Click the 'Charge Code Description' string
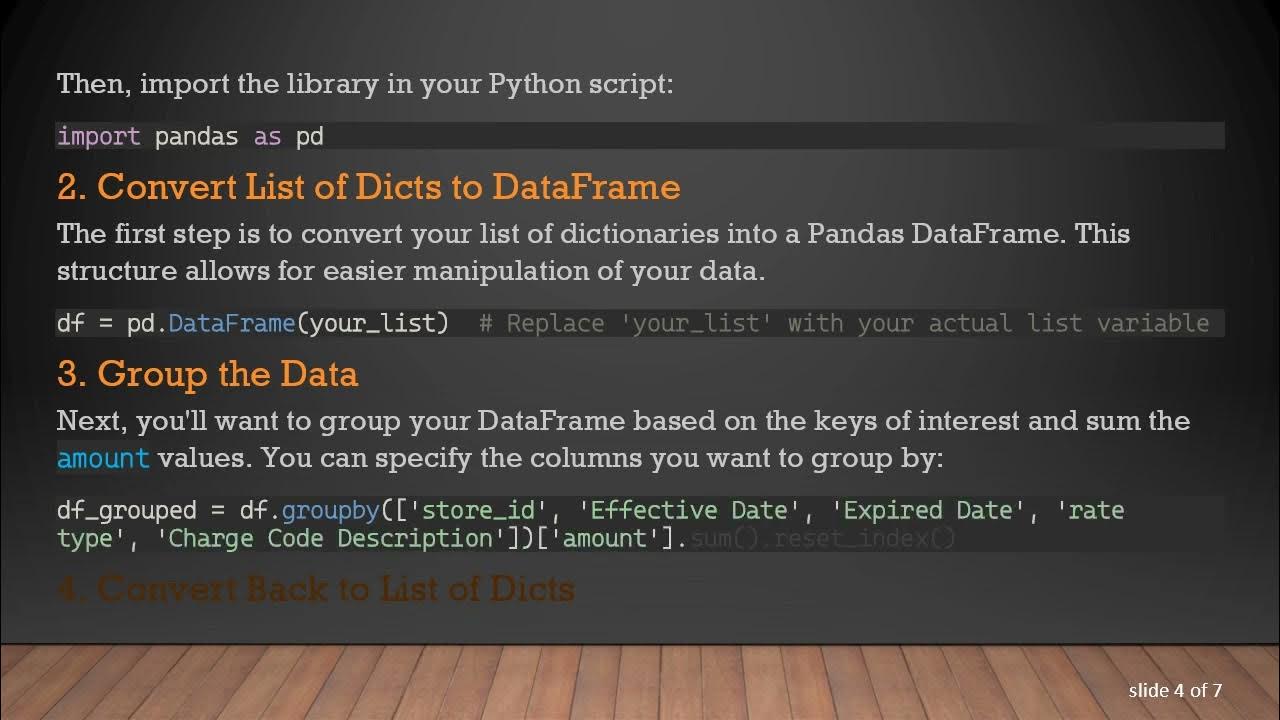 (x=331, y=538)
